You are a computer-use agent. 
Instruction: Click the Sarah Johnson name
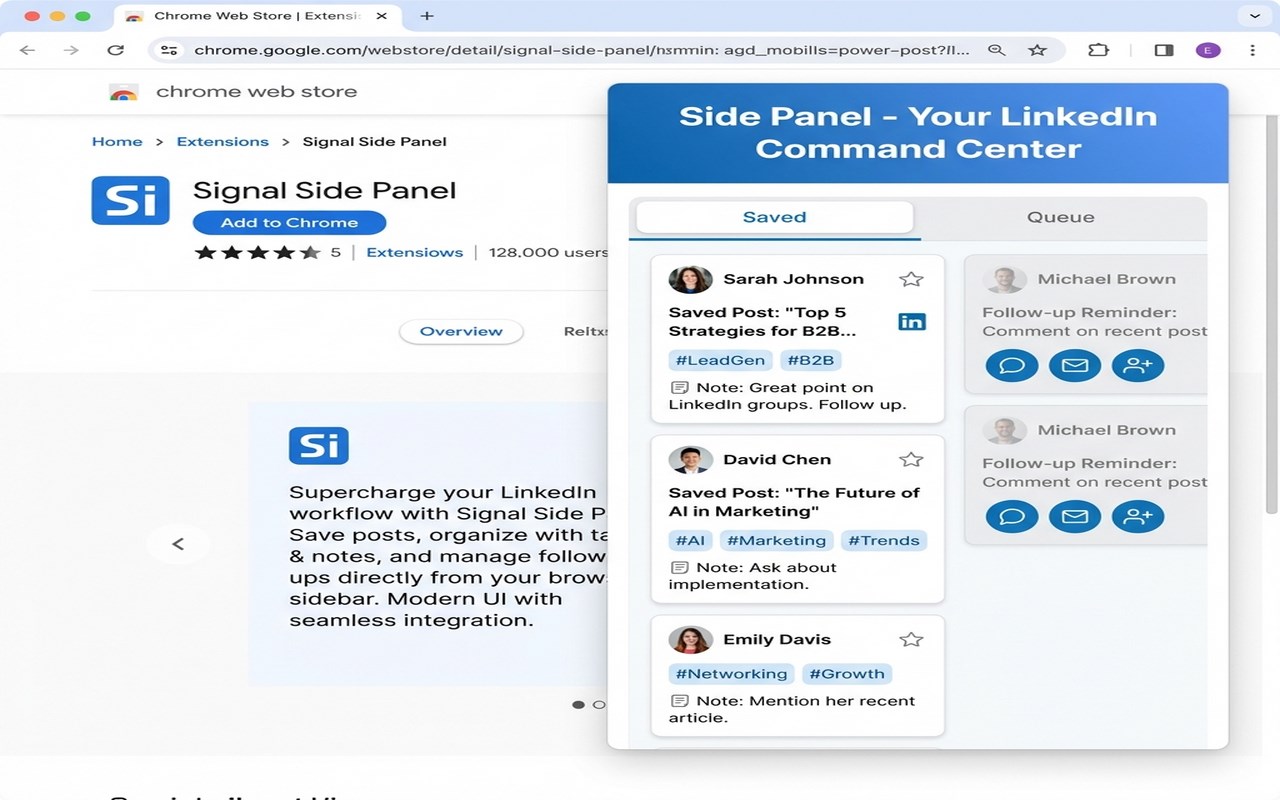point(794,279)
